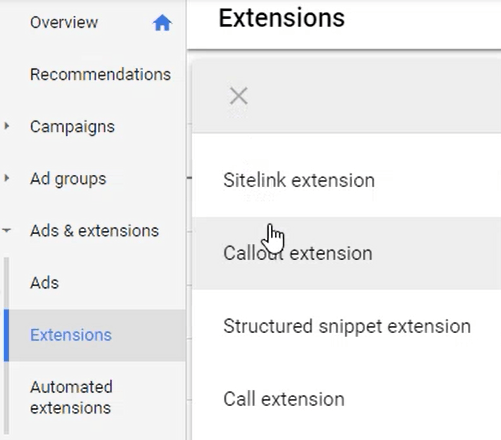Click the blue home icon beside Overview
Viewport: 501px width, 440px height.
(x=162, y=23)
